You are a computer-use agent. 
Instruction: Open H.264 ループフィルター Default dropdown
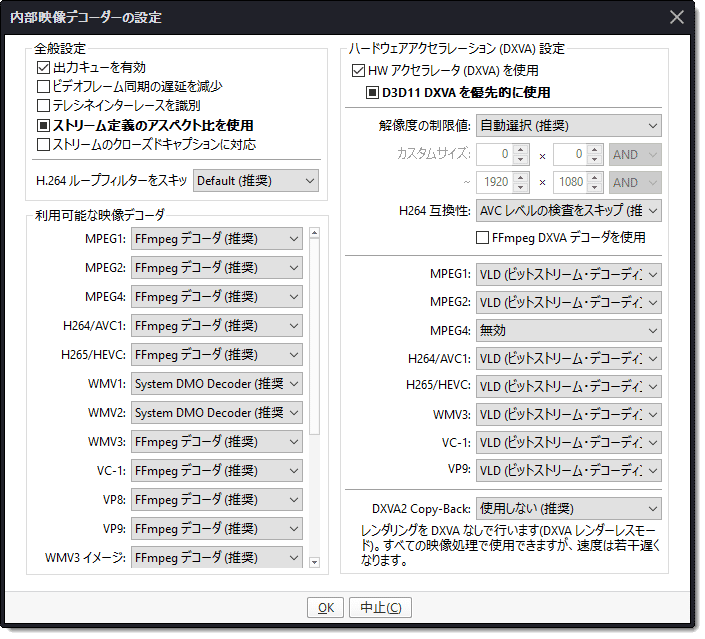point(256,181)
